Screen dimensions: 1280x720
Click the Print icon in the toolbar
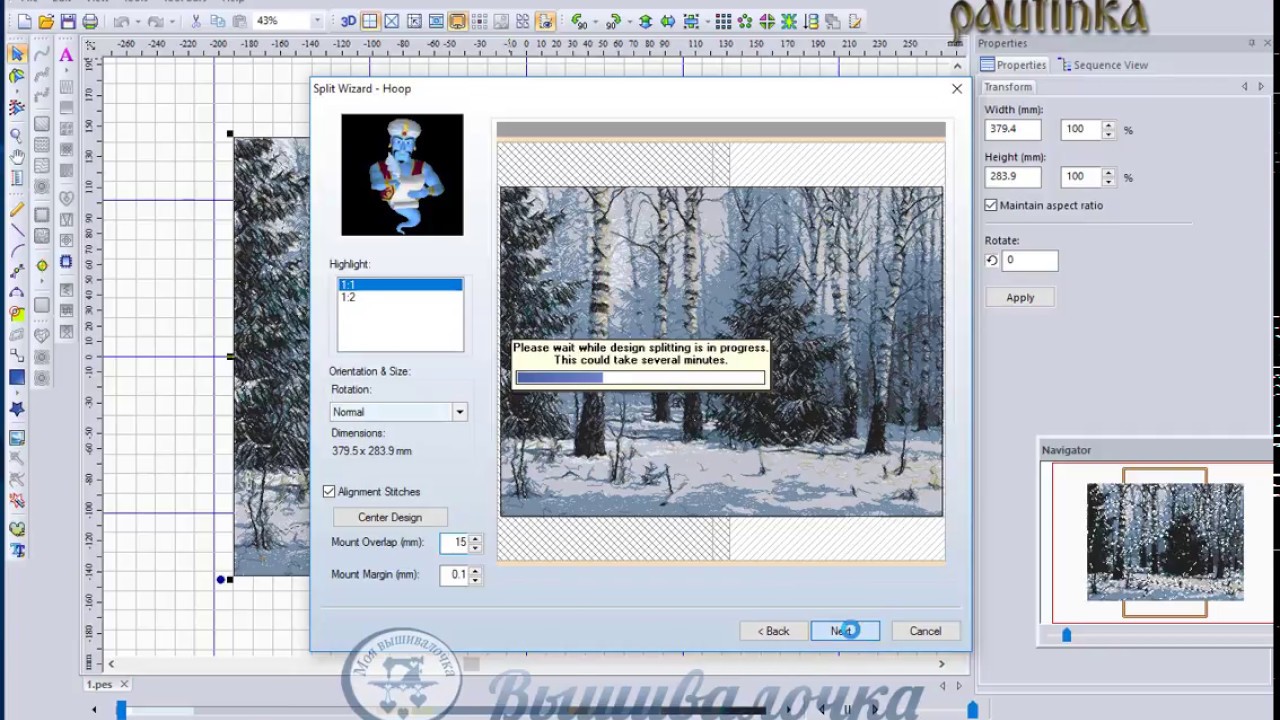90,21
